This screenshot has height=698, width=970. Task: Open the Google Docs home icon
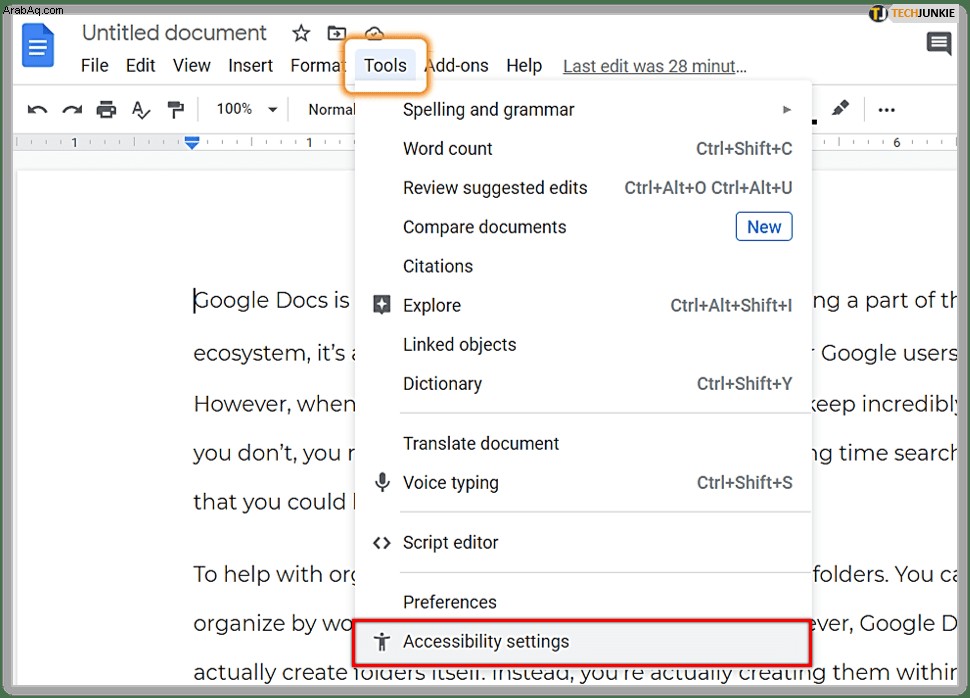38,45
